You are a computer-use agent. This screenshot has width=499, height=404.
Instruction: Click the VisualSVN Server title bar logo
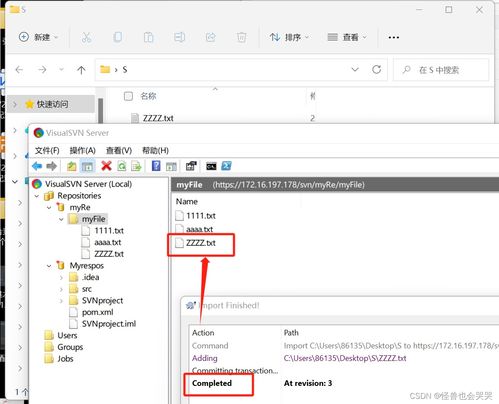[39, 133]
